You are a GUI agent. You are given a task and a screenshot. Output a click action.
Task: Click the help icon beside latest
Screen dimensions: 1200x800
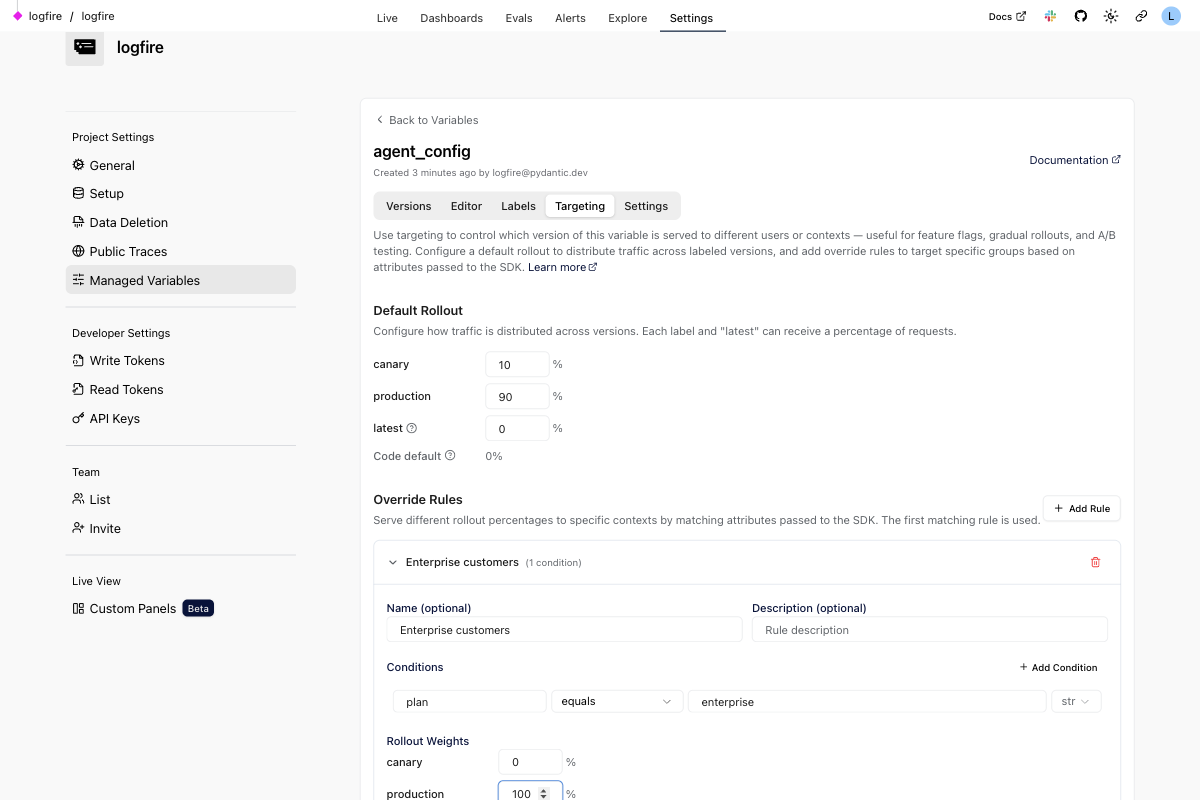click(x=411, y=428)
